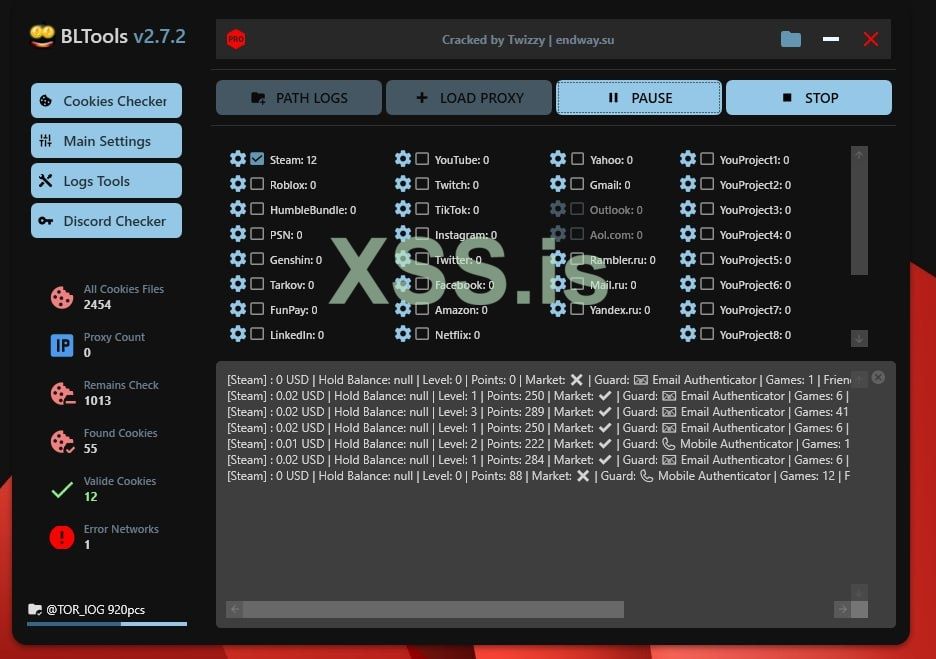Viewport: 936px width, 659px height.
Task: Open the Steam settings gear icon
Action: point(238,159)
